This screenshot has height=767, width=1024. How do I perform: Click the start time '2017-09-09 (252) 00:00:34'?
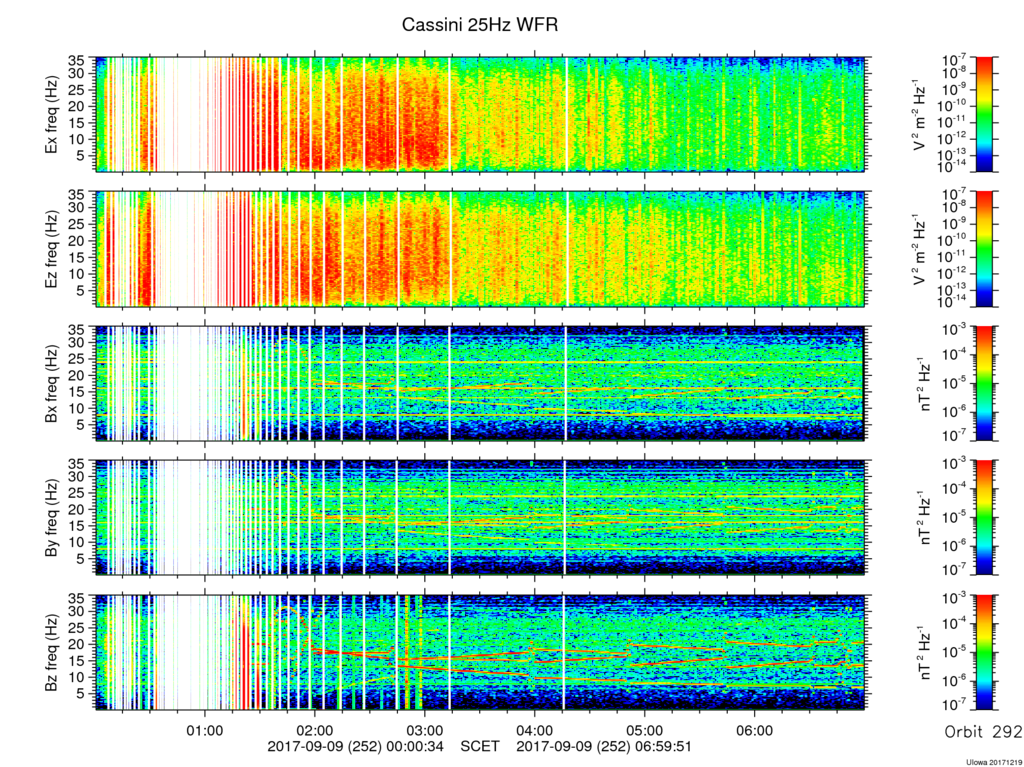(355, 746)
